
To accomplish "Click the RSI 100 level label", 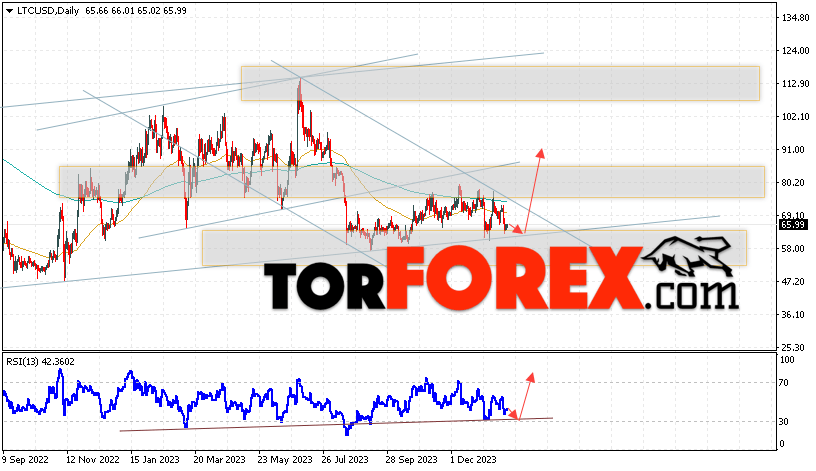I will [x=787, y=360].
